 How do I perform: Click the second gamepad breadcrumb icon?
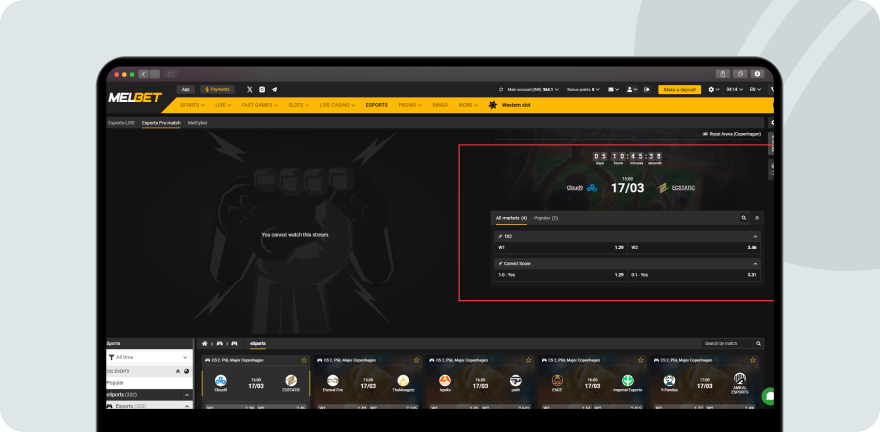click(235, 343)
